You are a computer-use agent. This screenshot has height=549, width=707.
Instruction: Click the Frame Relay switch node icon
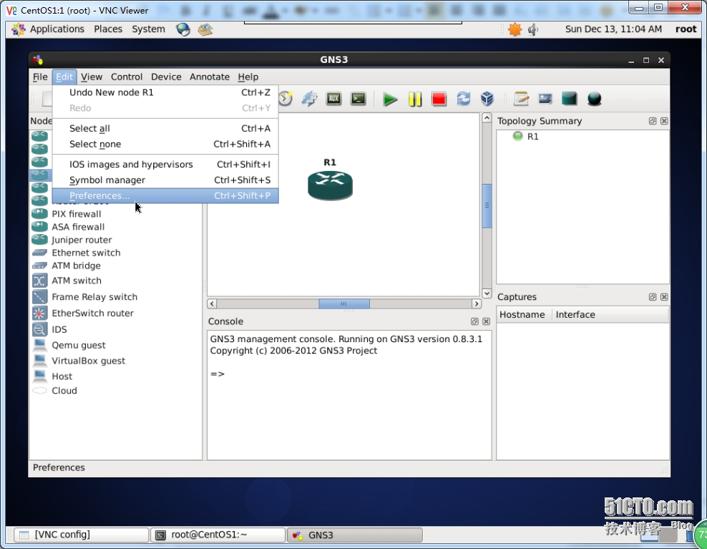click(x=40, y=297)
